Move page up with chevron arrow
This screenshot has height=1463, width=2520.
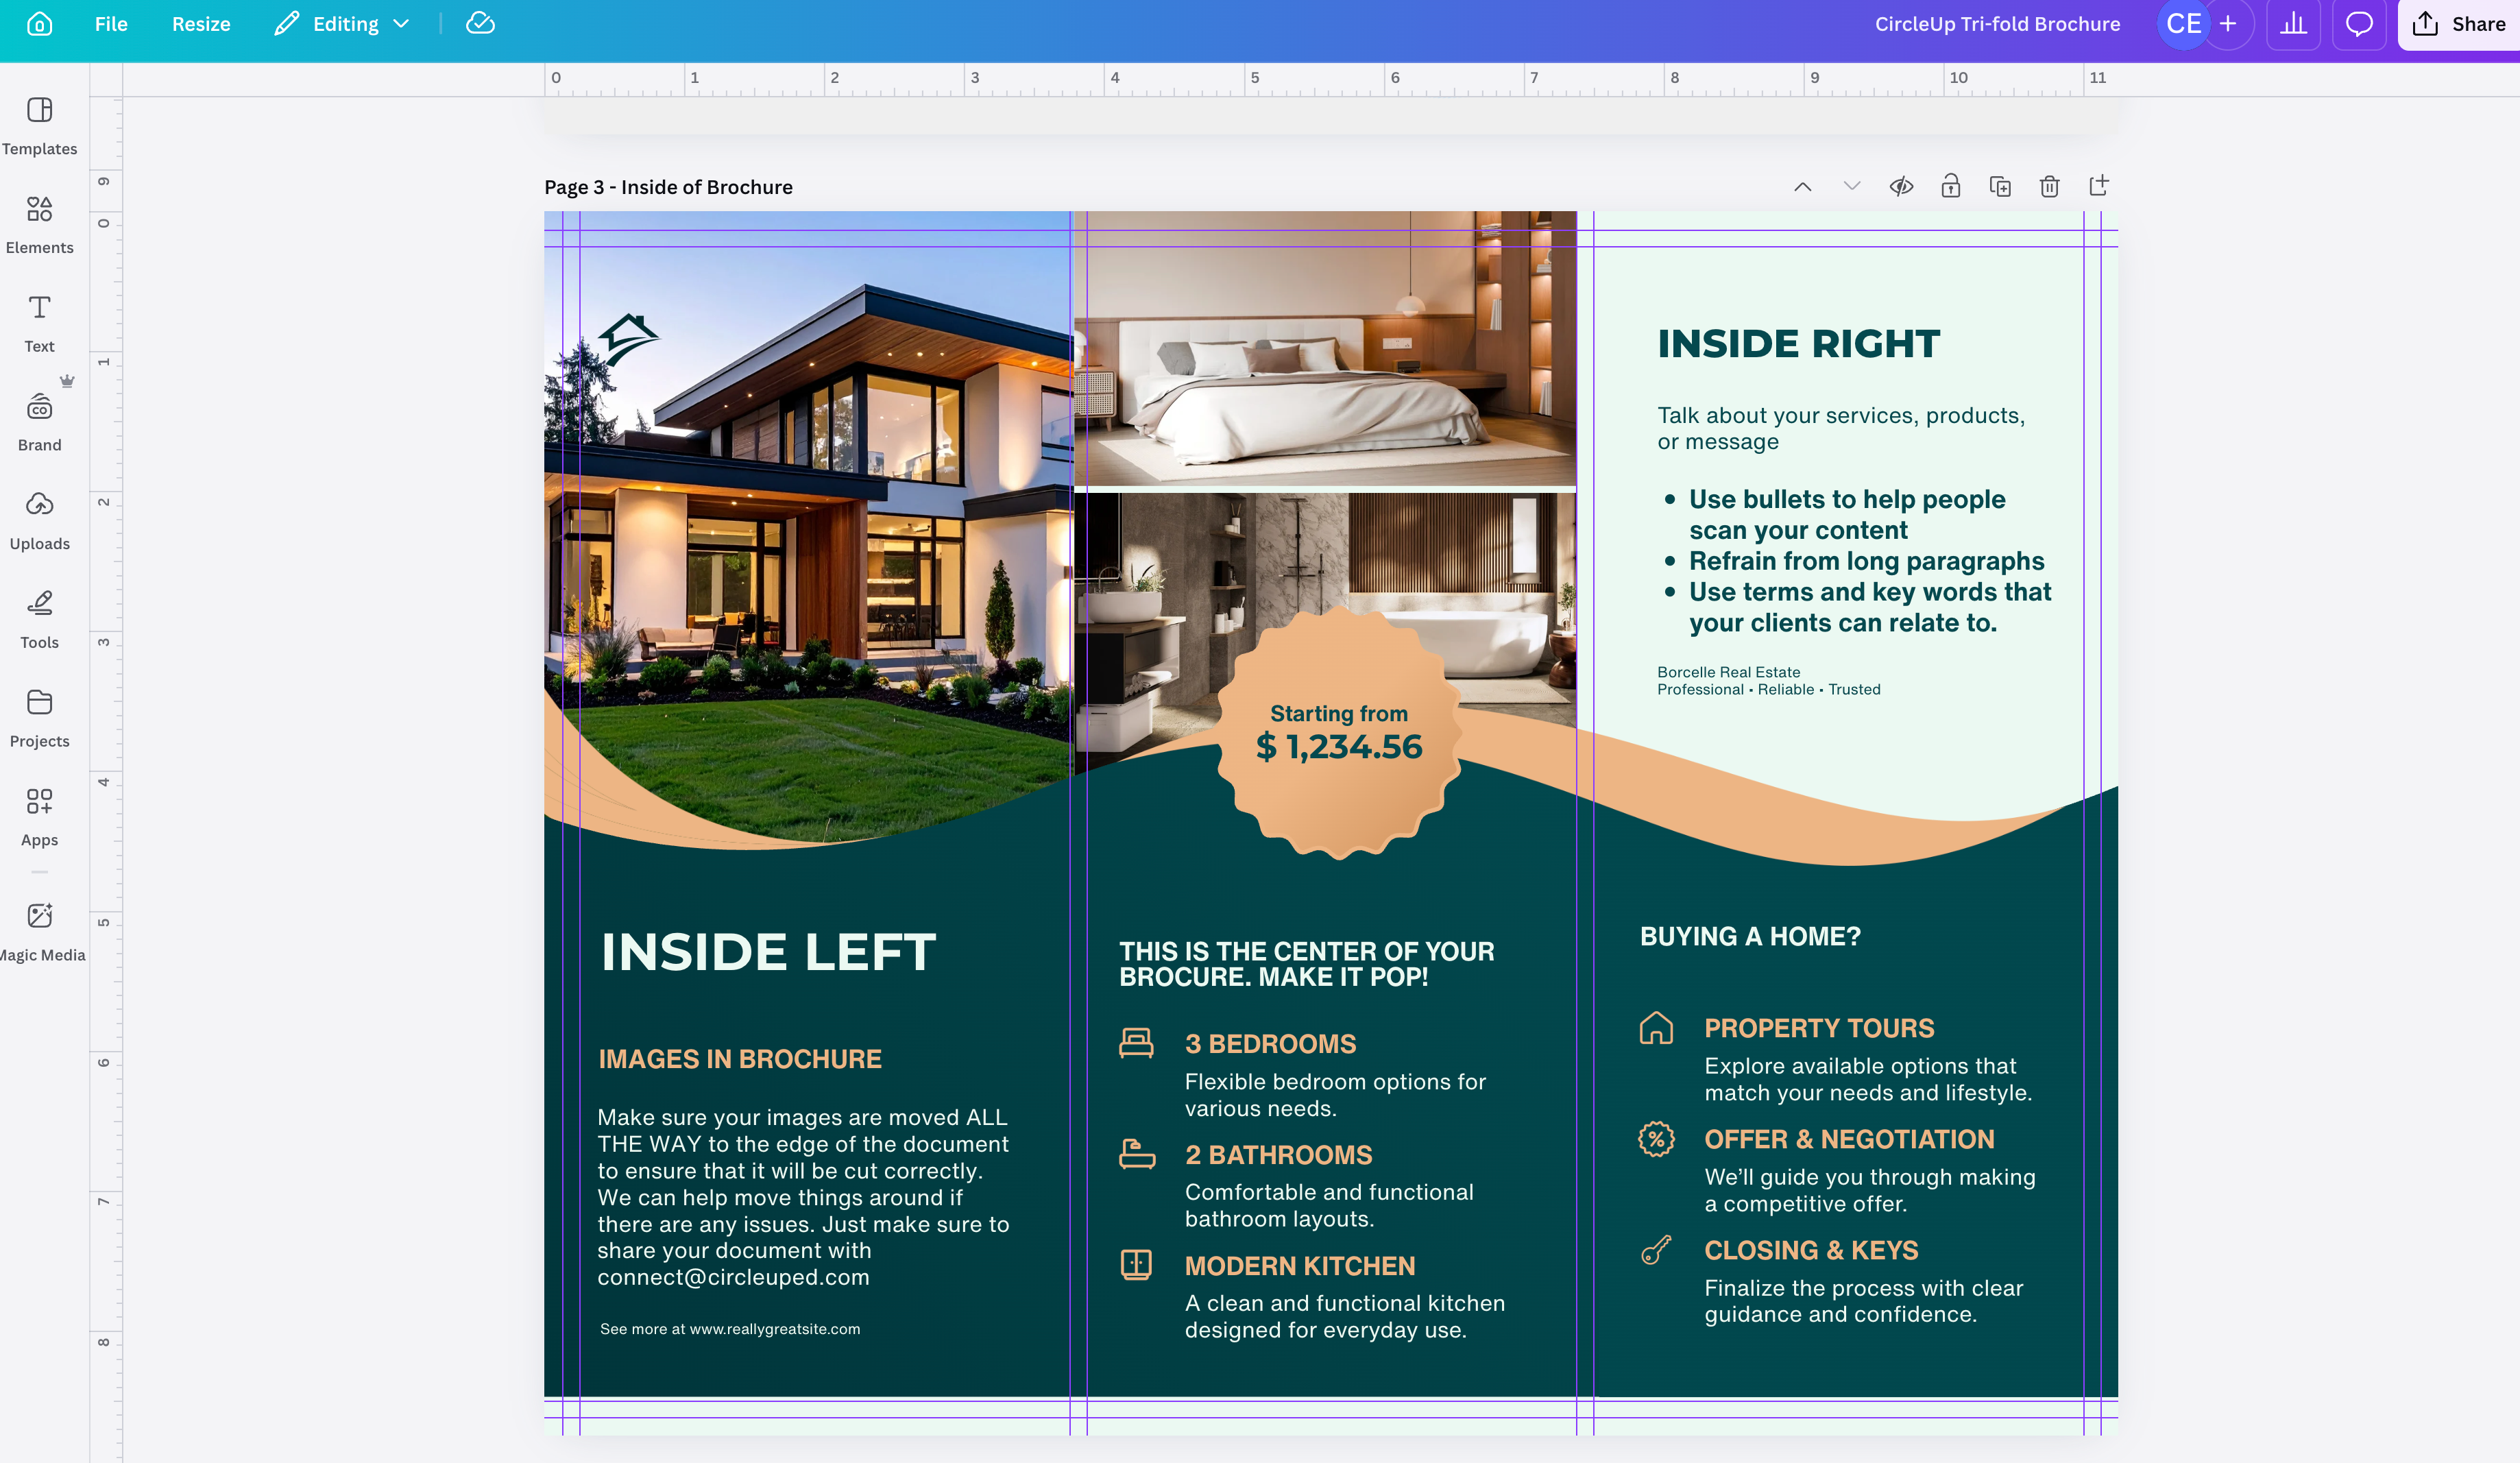1802,187
